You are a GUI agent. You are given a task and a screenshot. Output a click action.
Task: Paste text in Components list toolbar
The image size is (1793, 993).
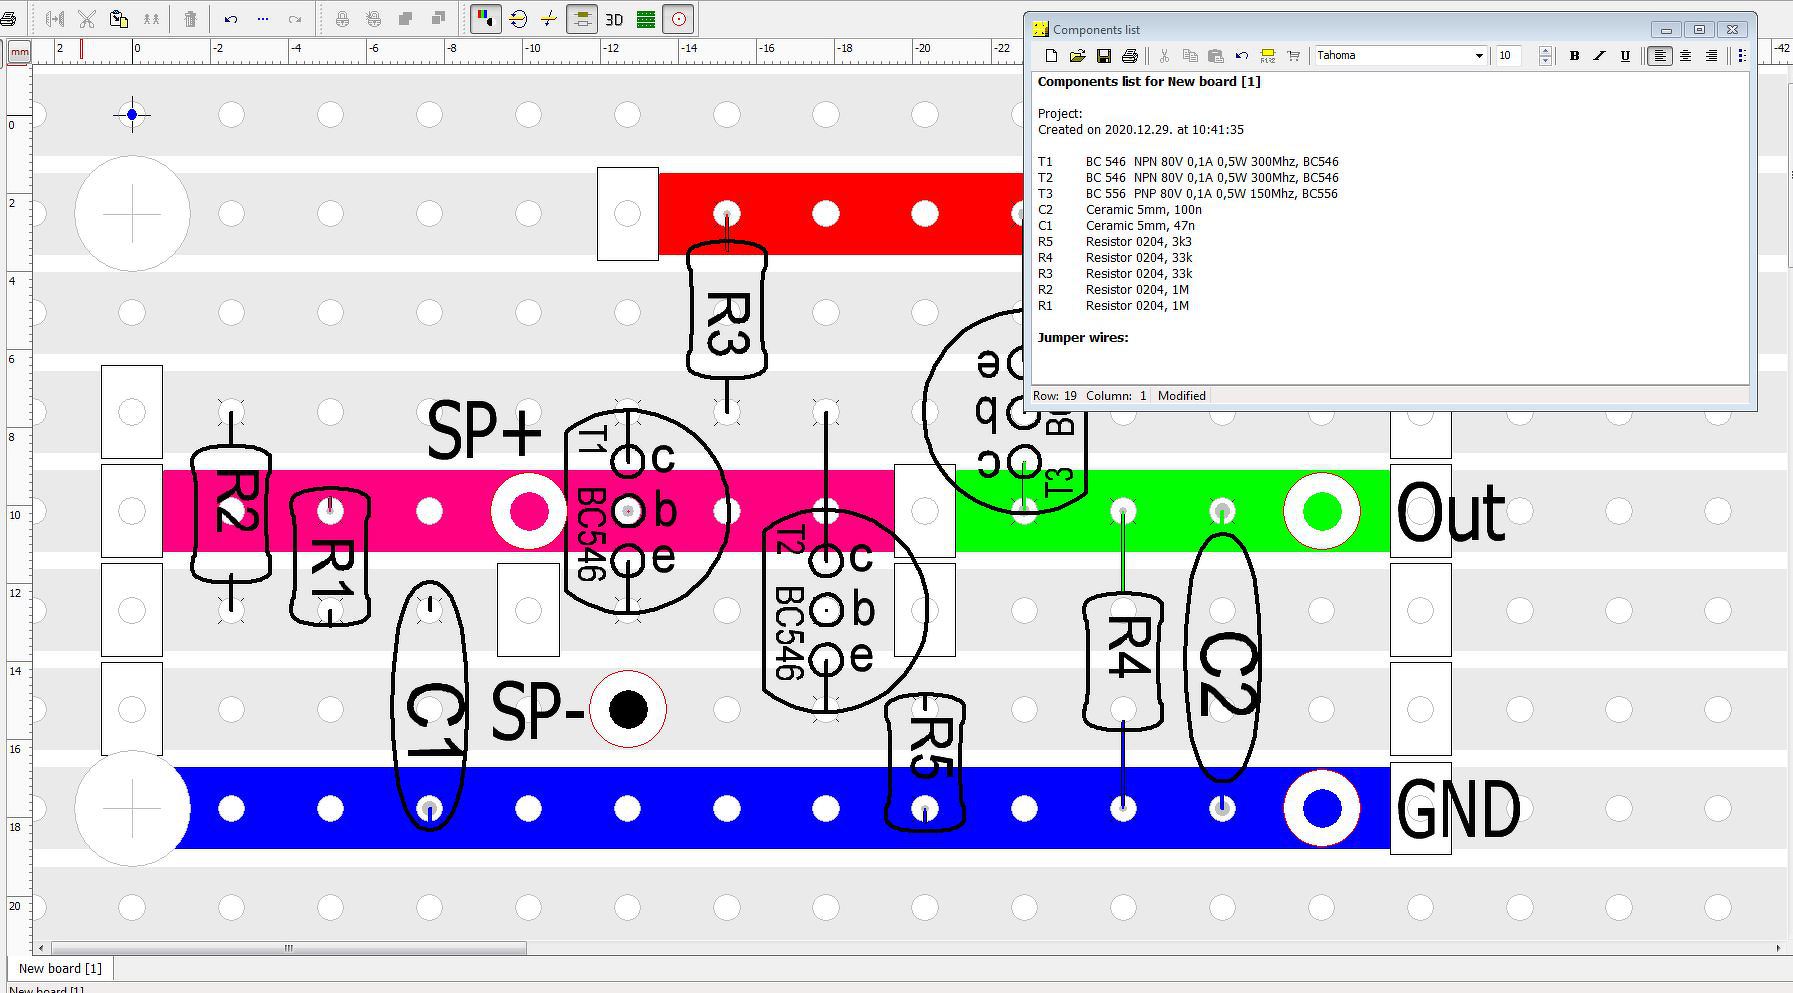(x=1216, y=56)
